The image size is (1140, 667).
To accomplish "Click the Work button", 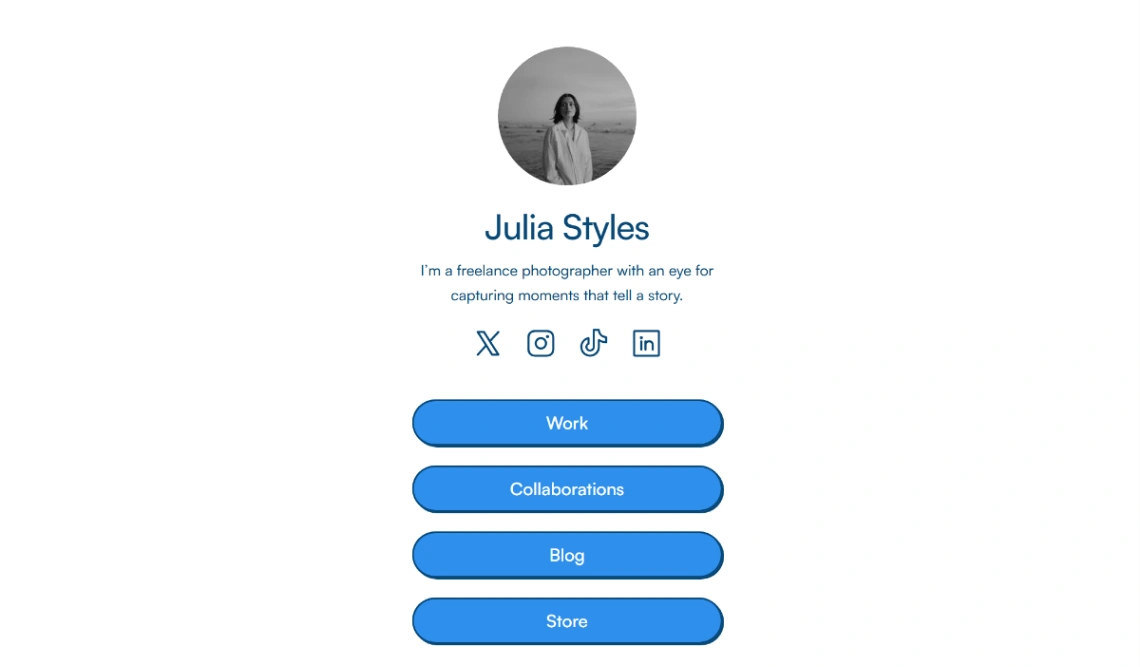I will [568, 423].
